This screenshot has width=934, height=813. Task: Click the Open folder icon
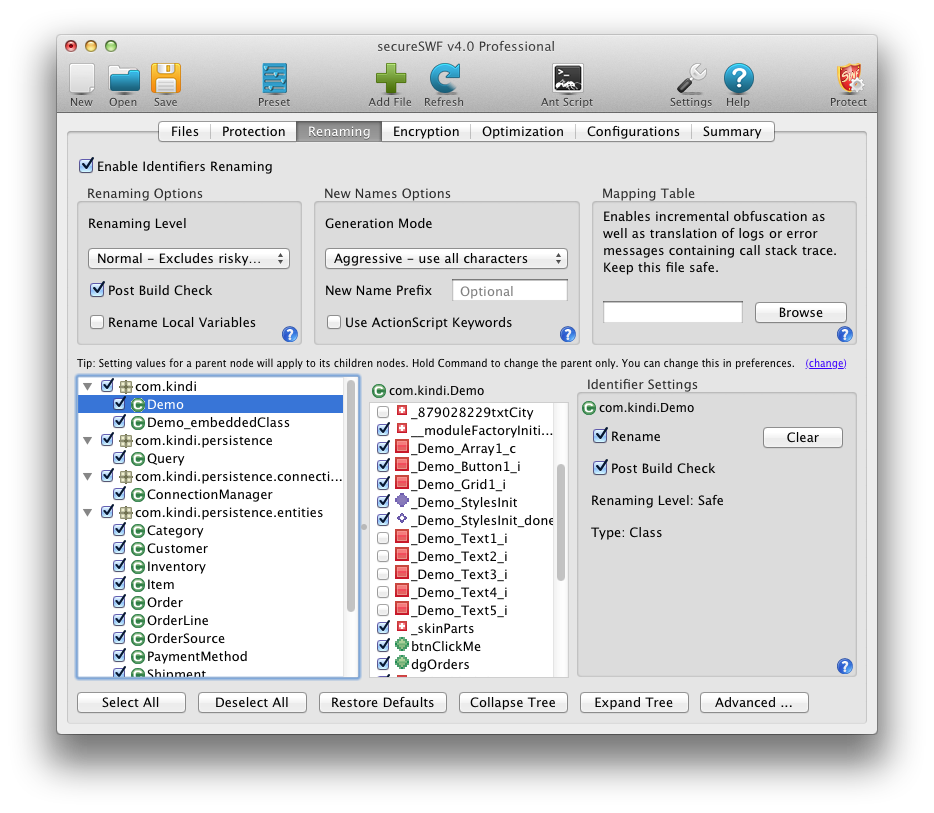[x=123, y=80]
